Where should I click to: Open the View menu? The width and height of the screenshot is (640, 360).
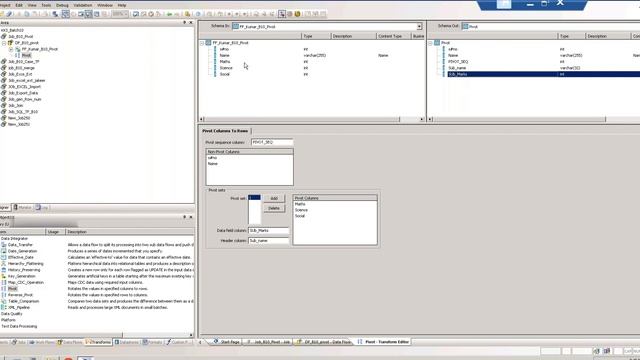point(32,5)
